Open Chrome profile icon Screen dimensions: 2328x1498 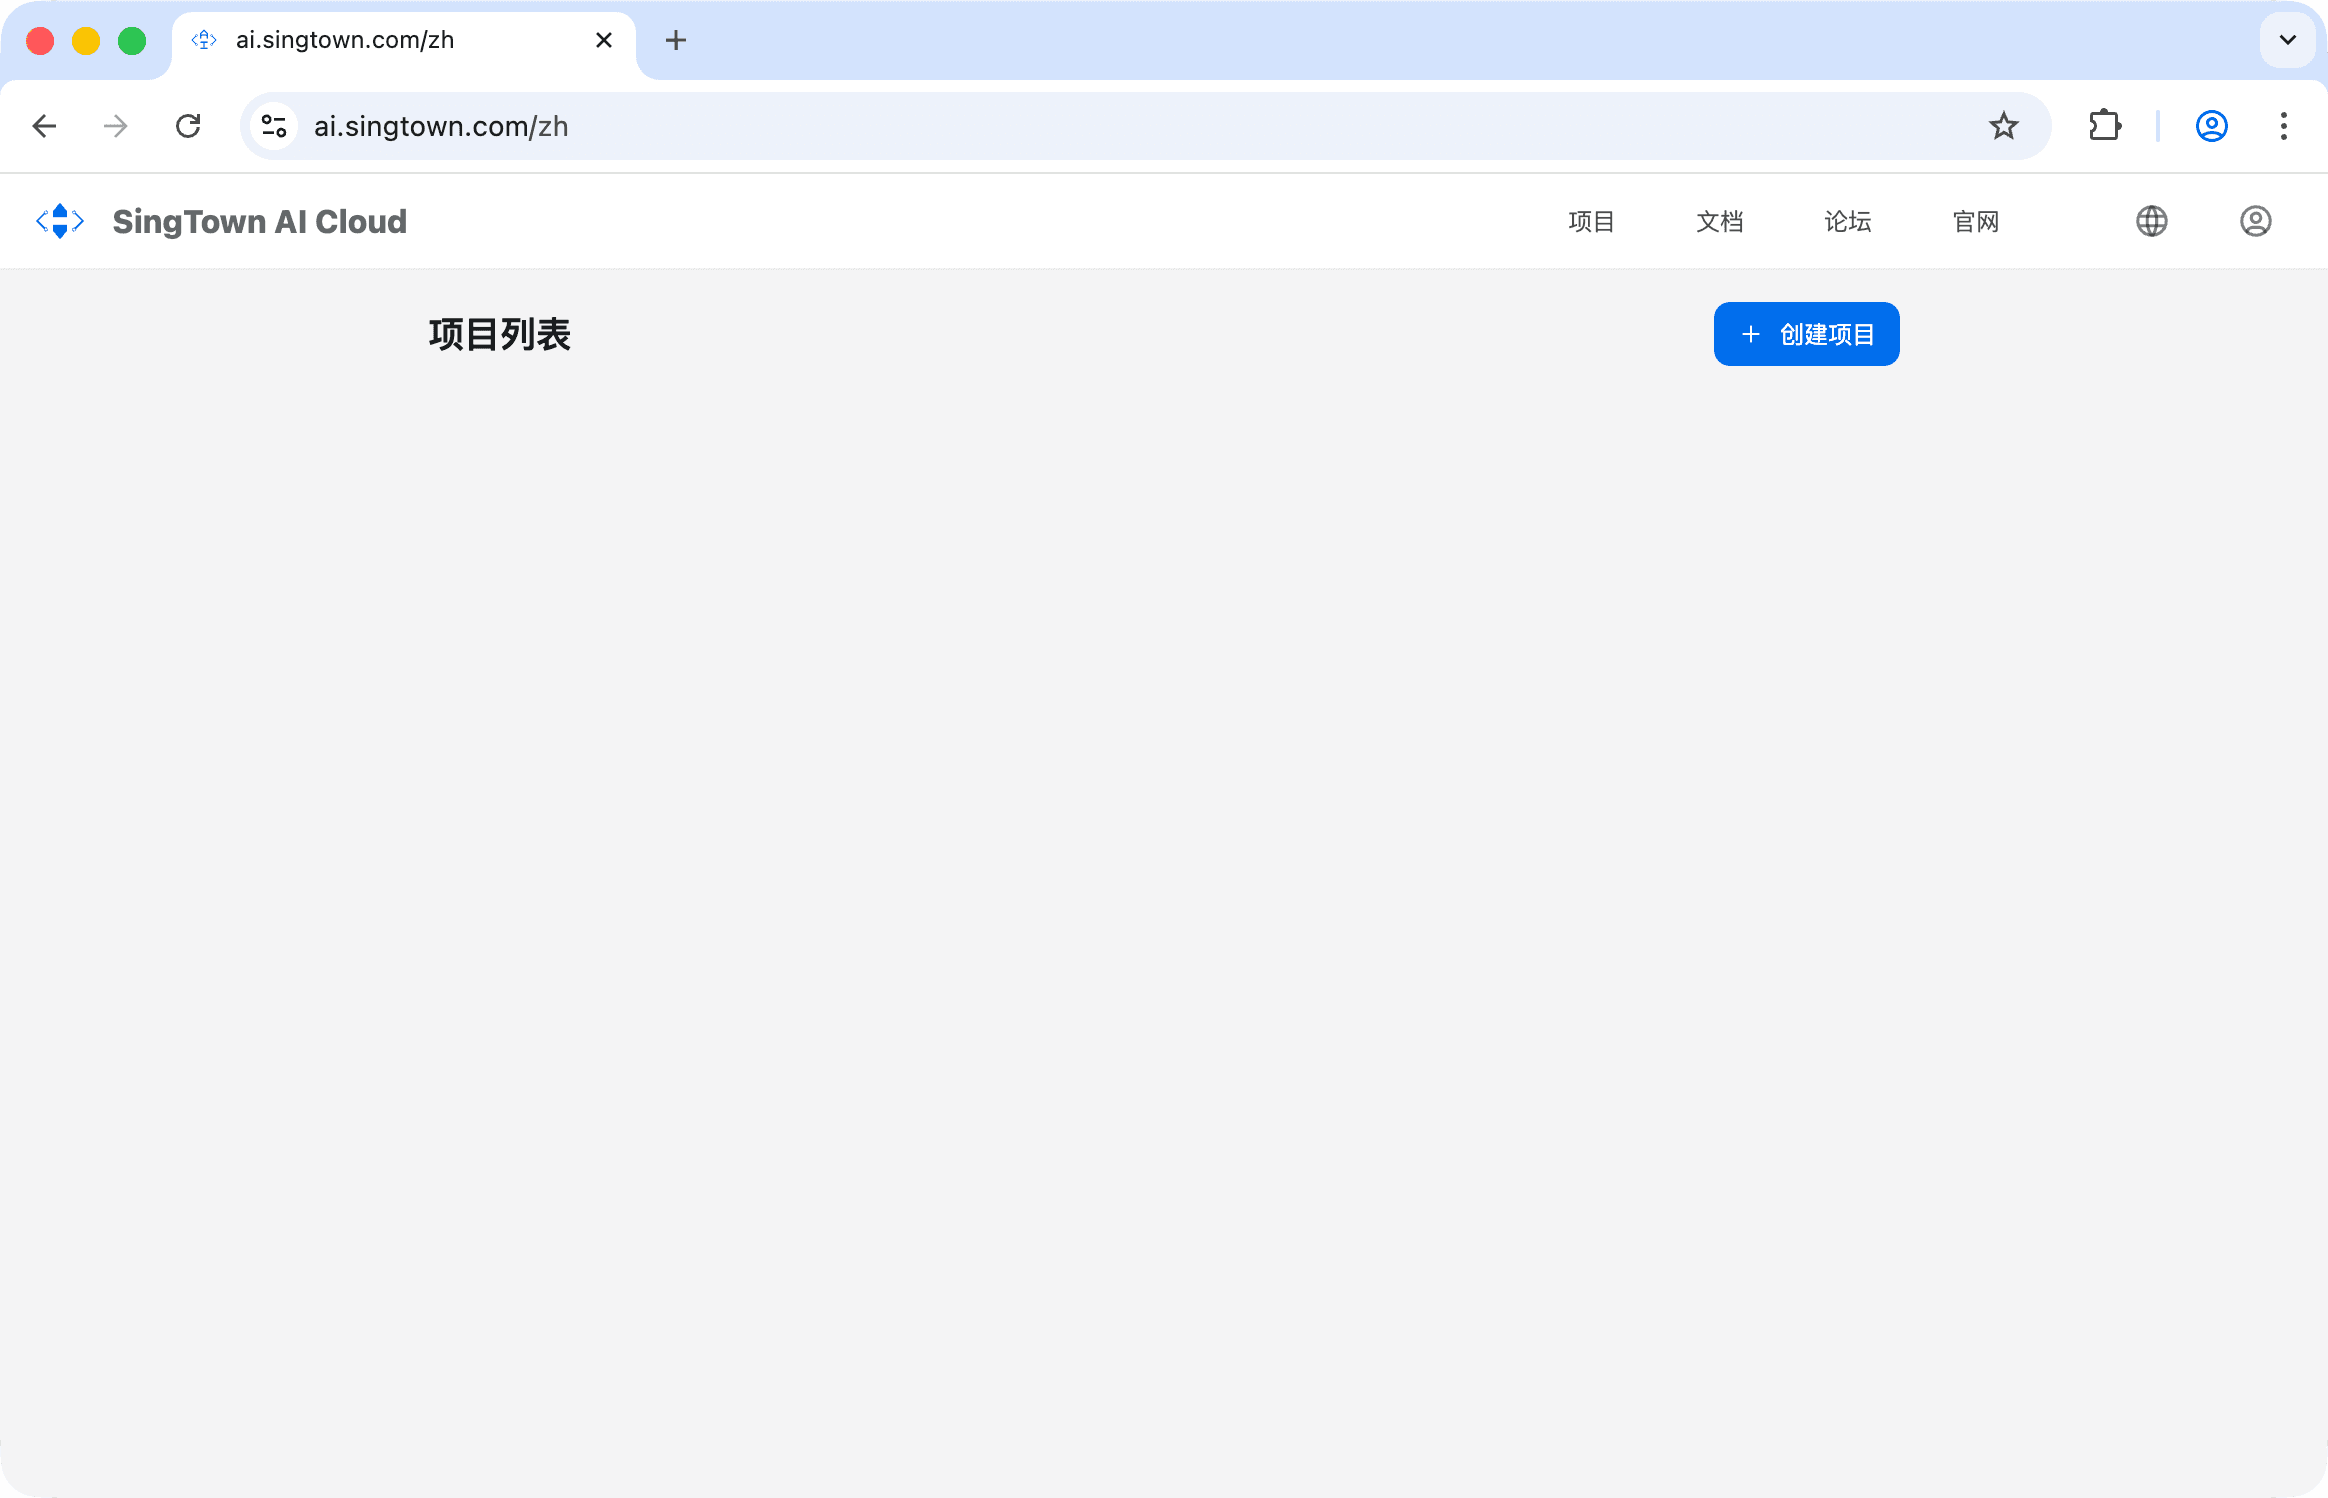click(x=2211, y=126)
